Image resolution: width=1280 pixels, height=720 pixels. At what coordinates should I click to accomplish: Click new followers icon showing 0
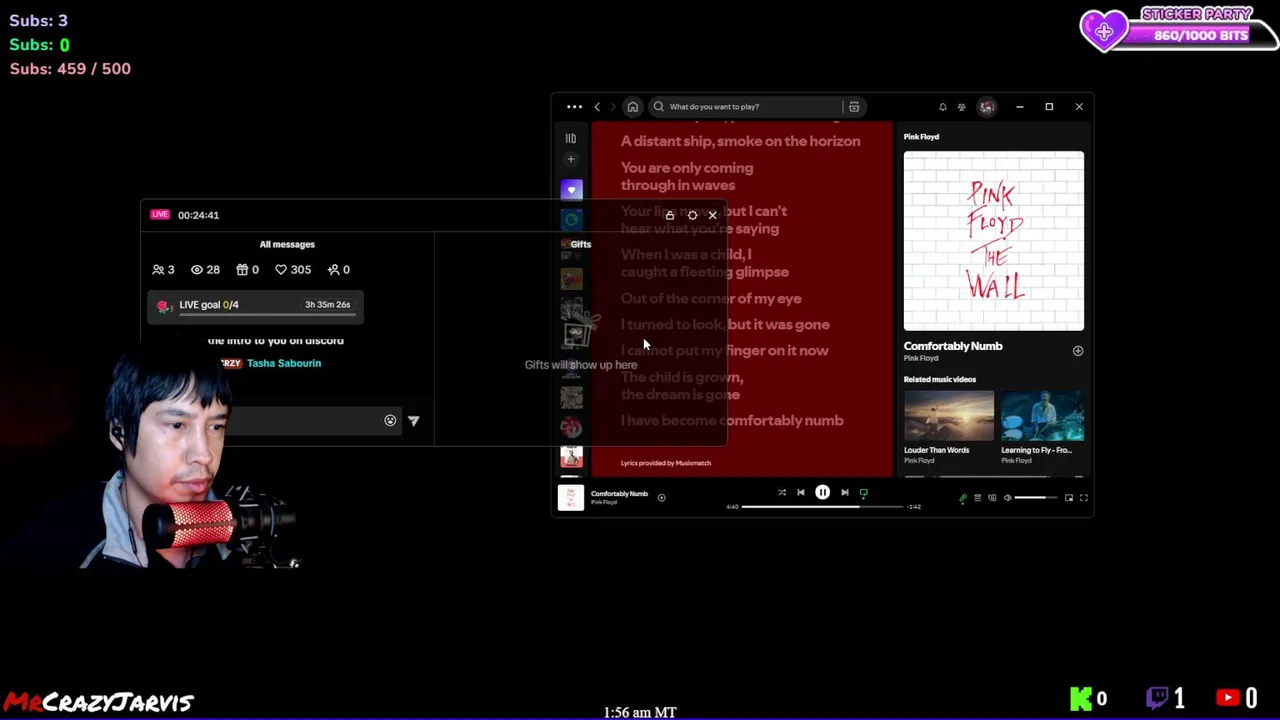339,270
